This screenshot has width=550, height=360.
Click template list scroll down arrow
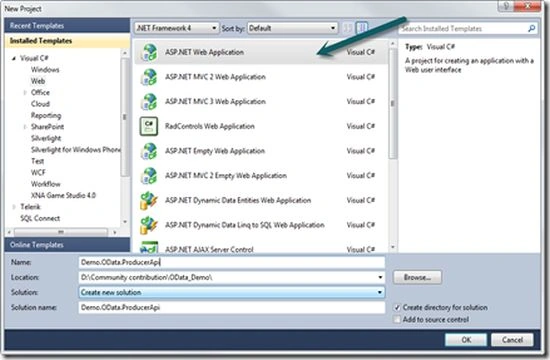393,247
